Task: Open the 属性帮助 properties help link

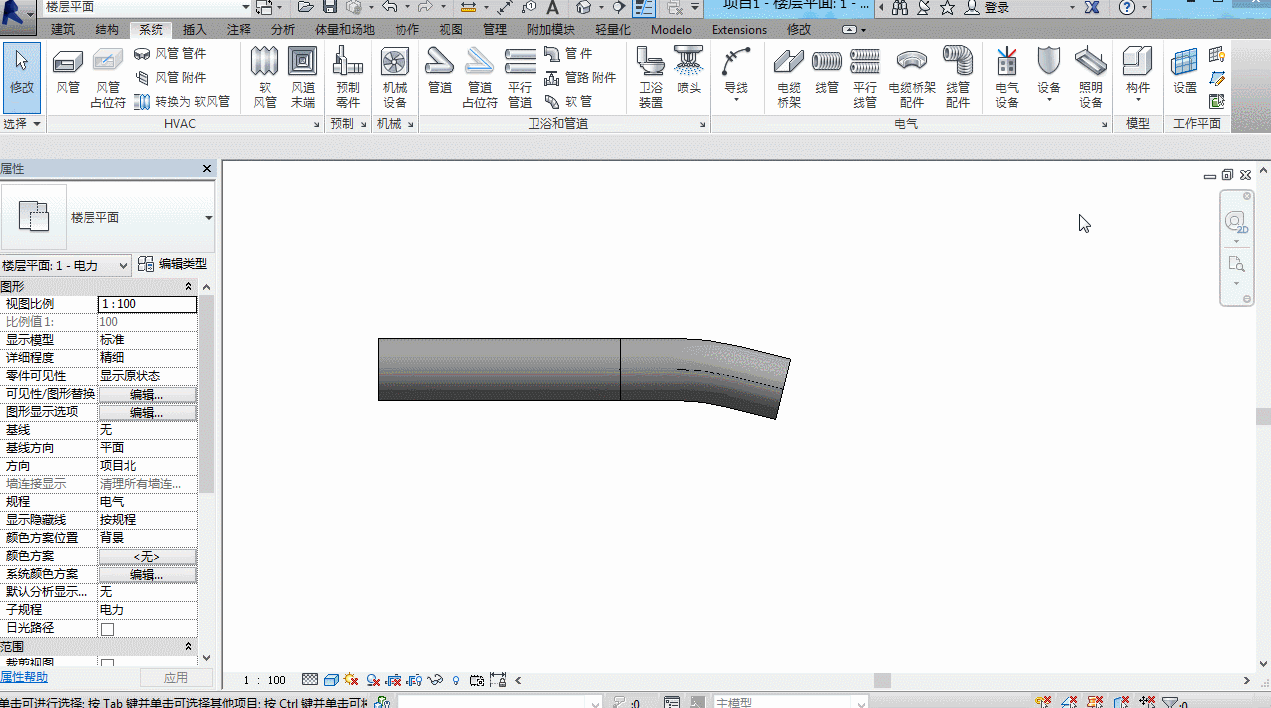Action: (24, 678)
